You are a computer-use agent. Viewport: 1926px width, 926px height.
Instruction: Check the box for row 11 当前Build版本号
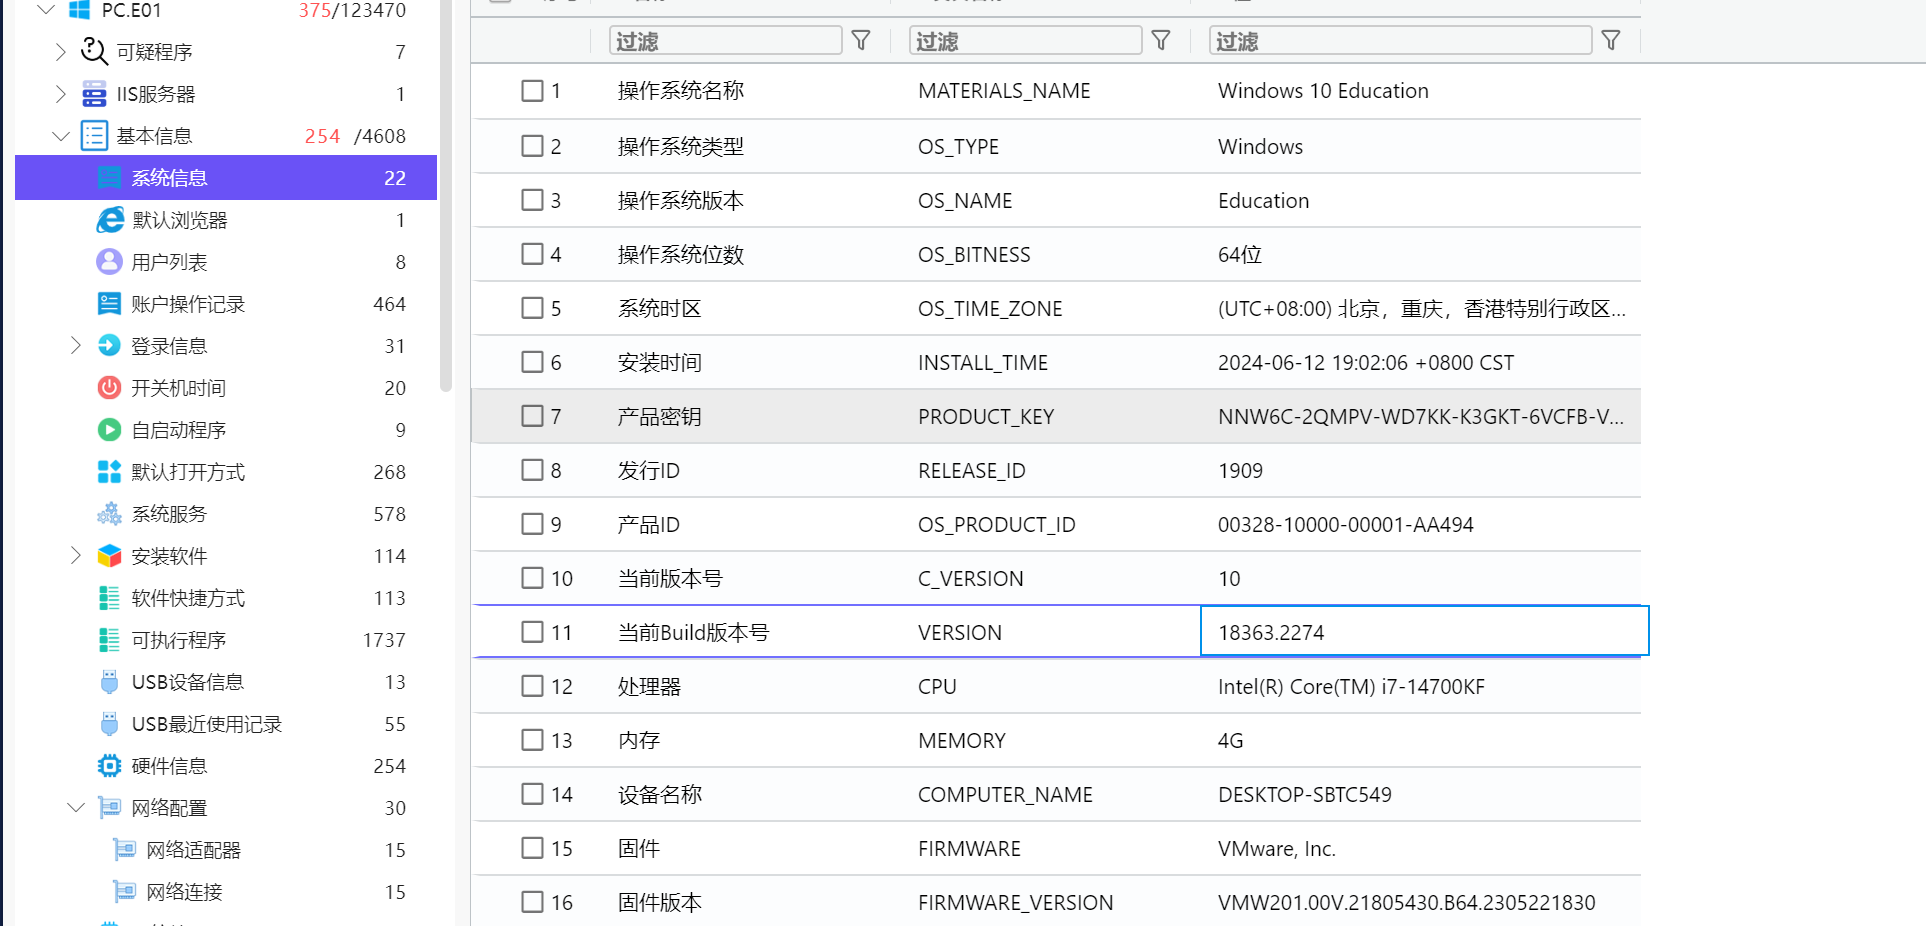pyautogui.click(x=532, y=632)
